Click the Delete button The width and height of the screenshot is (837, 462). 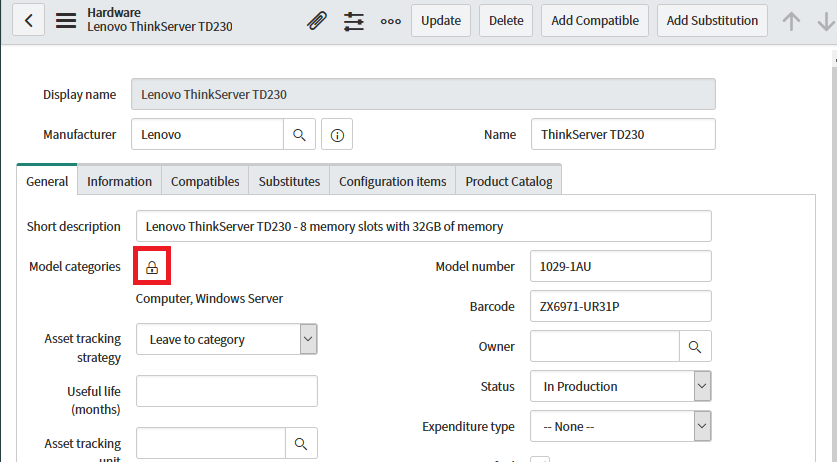(x=506, y=21)
